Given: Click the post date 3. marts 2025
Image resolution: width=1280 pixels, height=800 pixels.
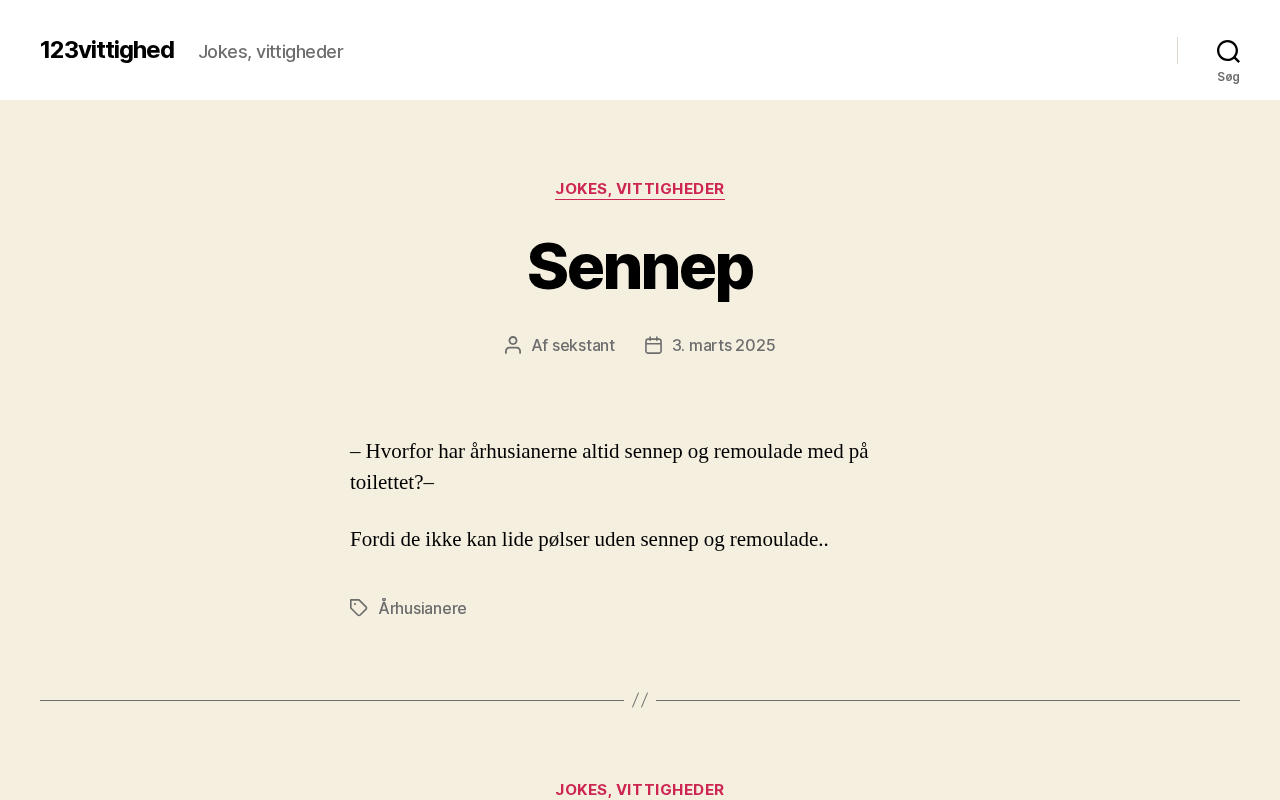Looking at the screenshot, I should pos(723,345).
